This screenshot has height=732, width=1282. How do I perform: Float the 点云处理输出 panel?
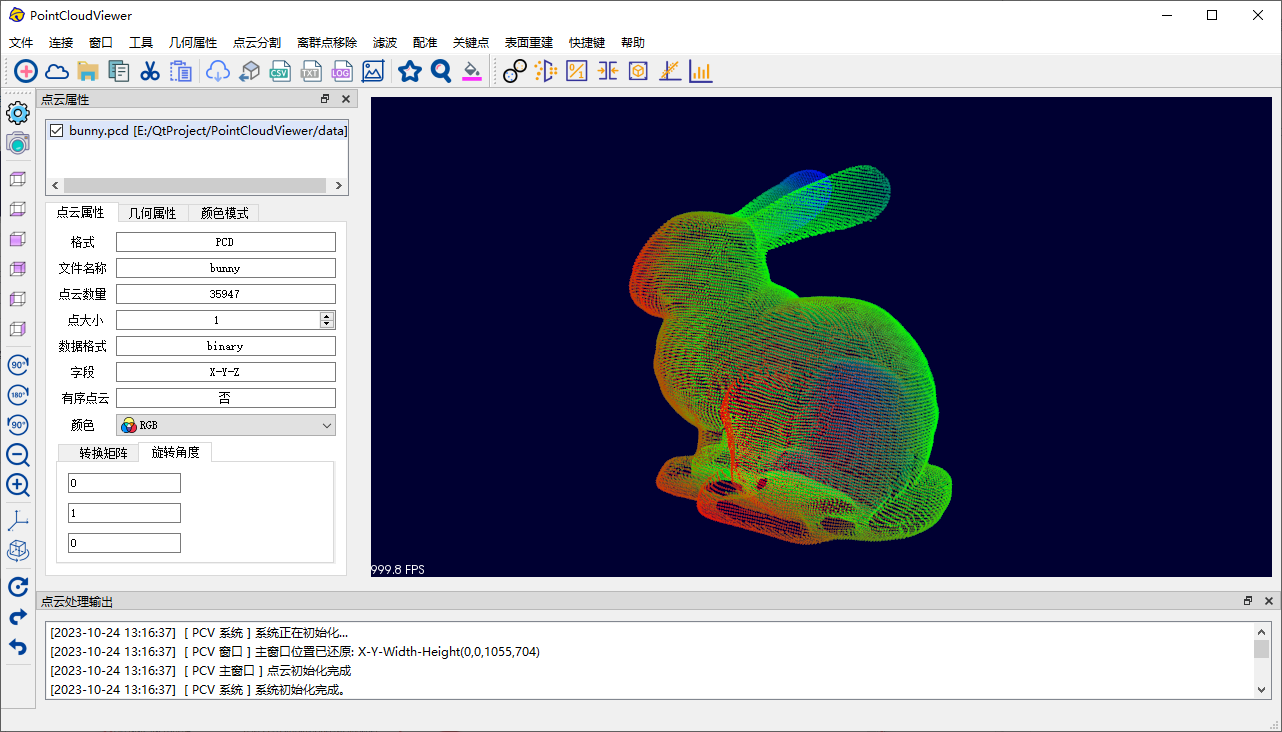pyautogui.click(x=1248, y=601)
